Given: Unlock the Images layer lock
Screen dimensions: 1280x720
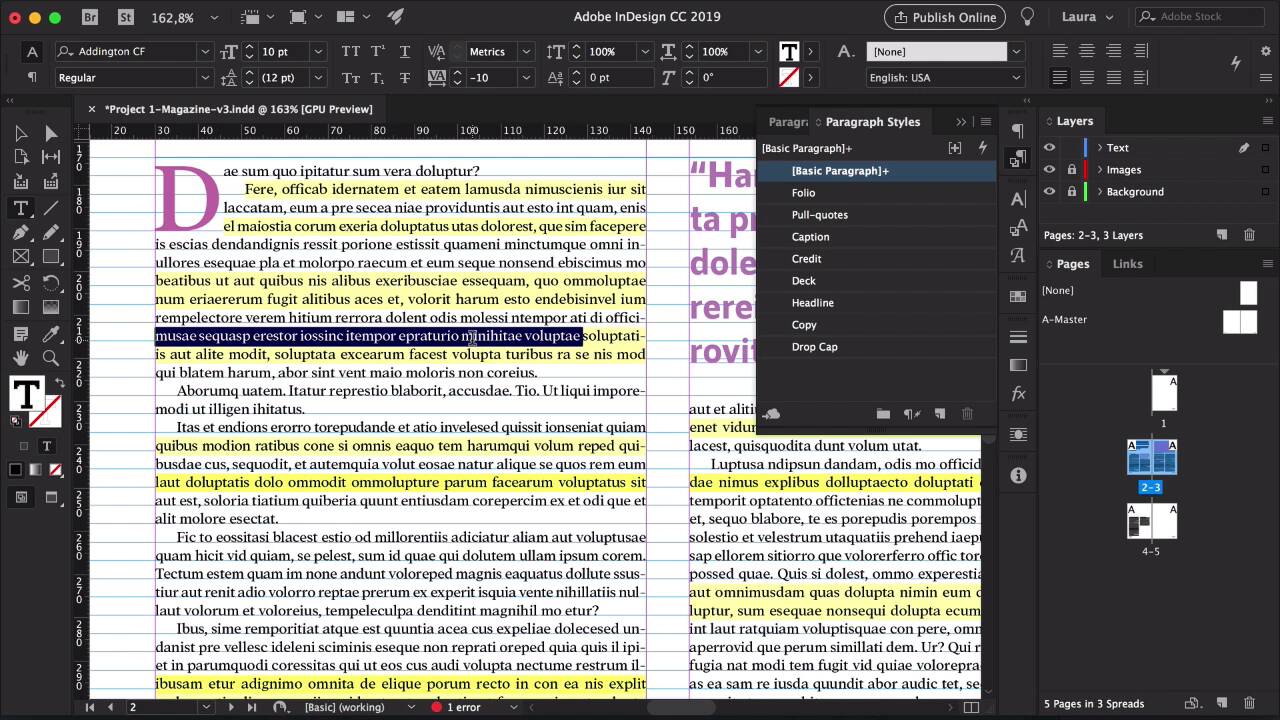Looking at the screenshot, I should click(x=1072, y=170).
